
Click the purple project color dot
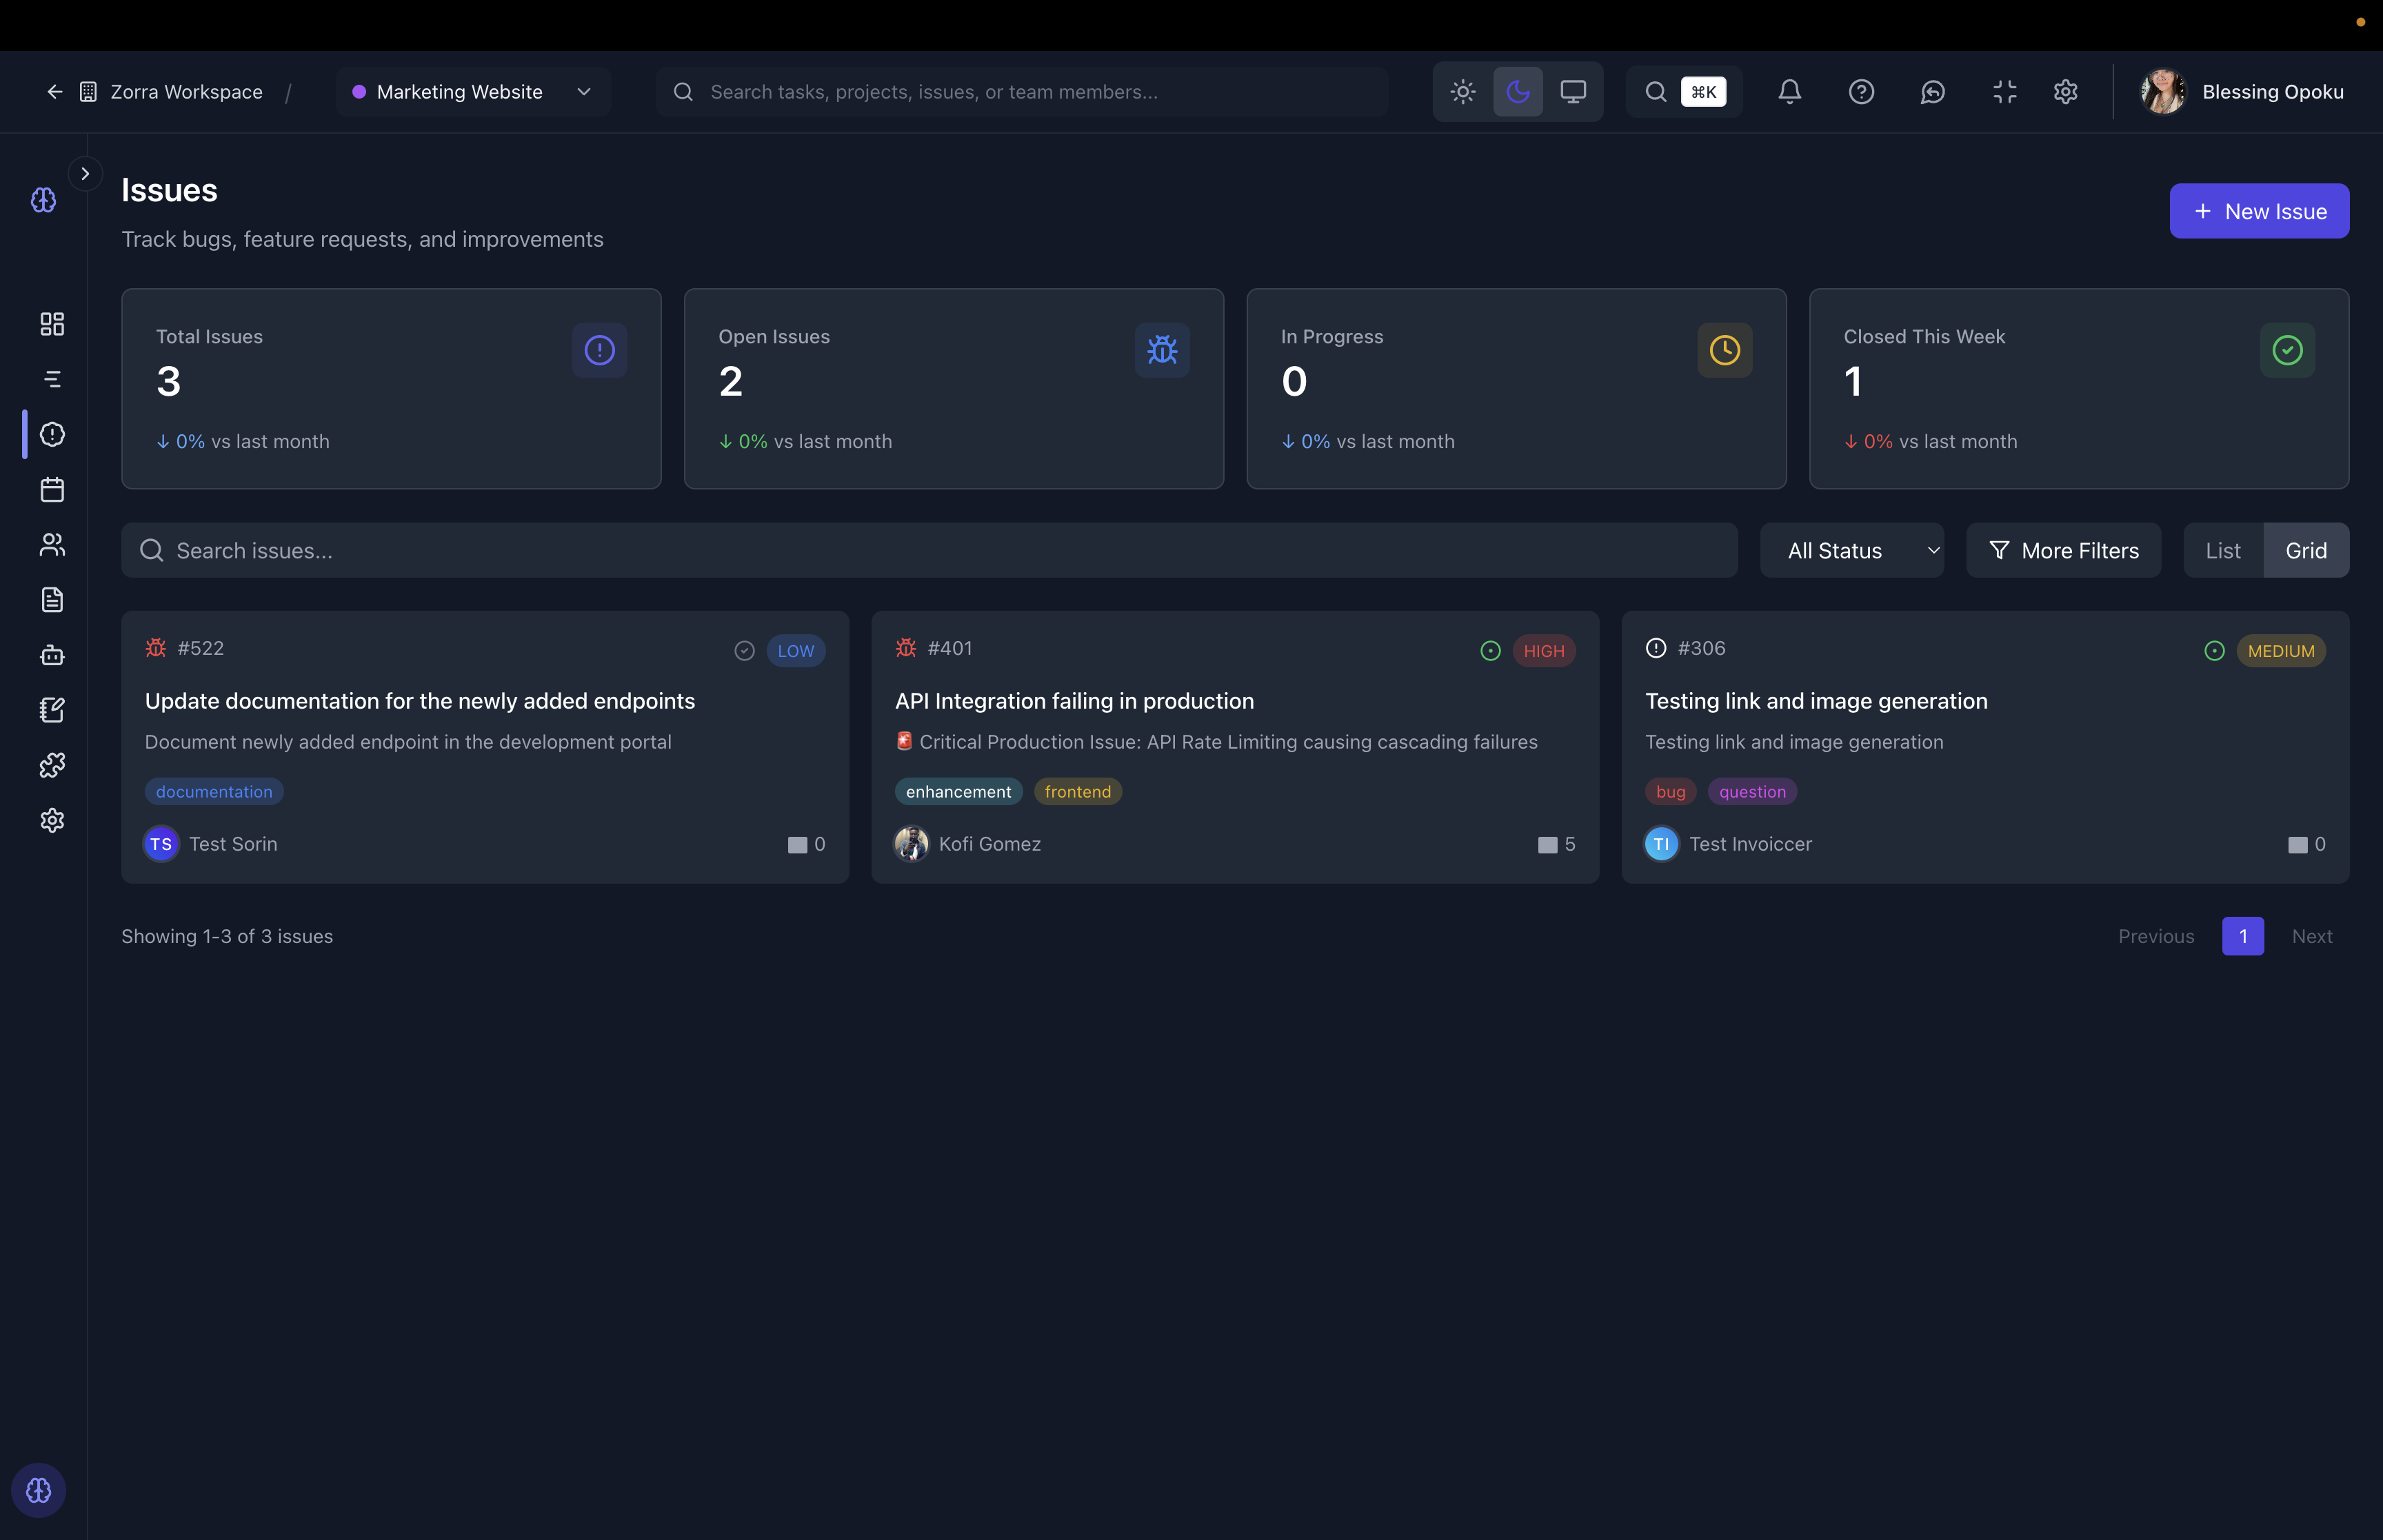[359, 92]
